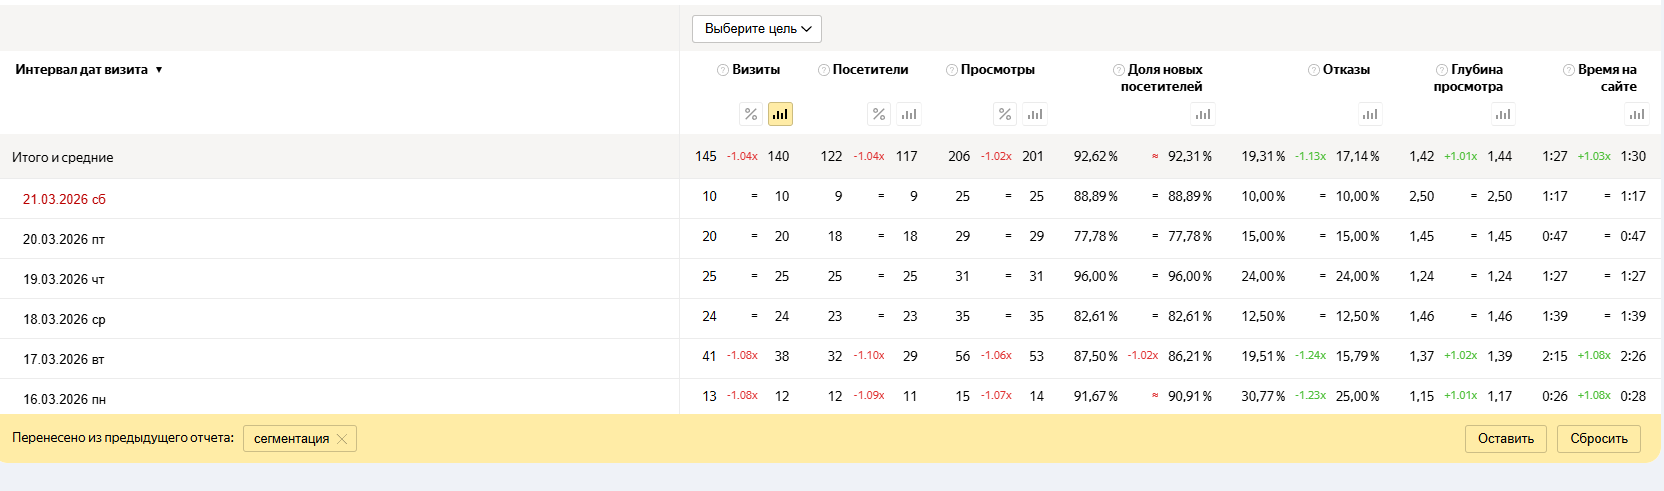The width and height of the screenshot is (1664, 491).
Task: Click help icon next to Отказы
Action: tap(1314, 70)
